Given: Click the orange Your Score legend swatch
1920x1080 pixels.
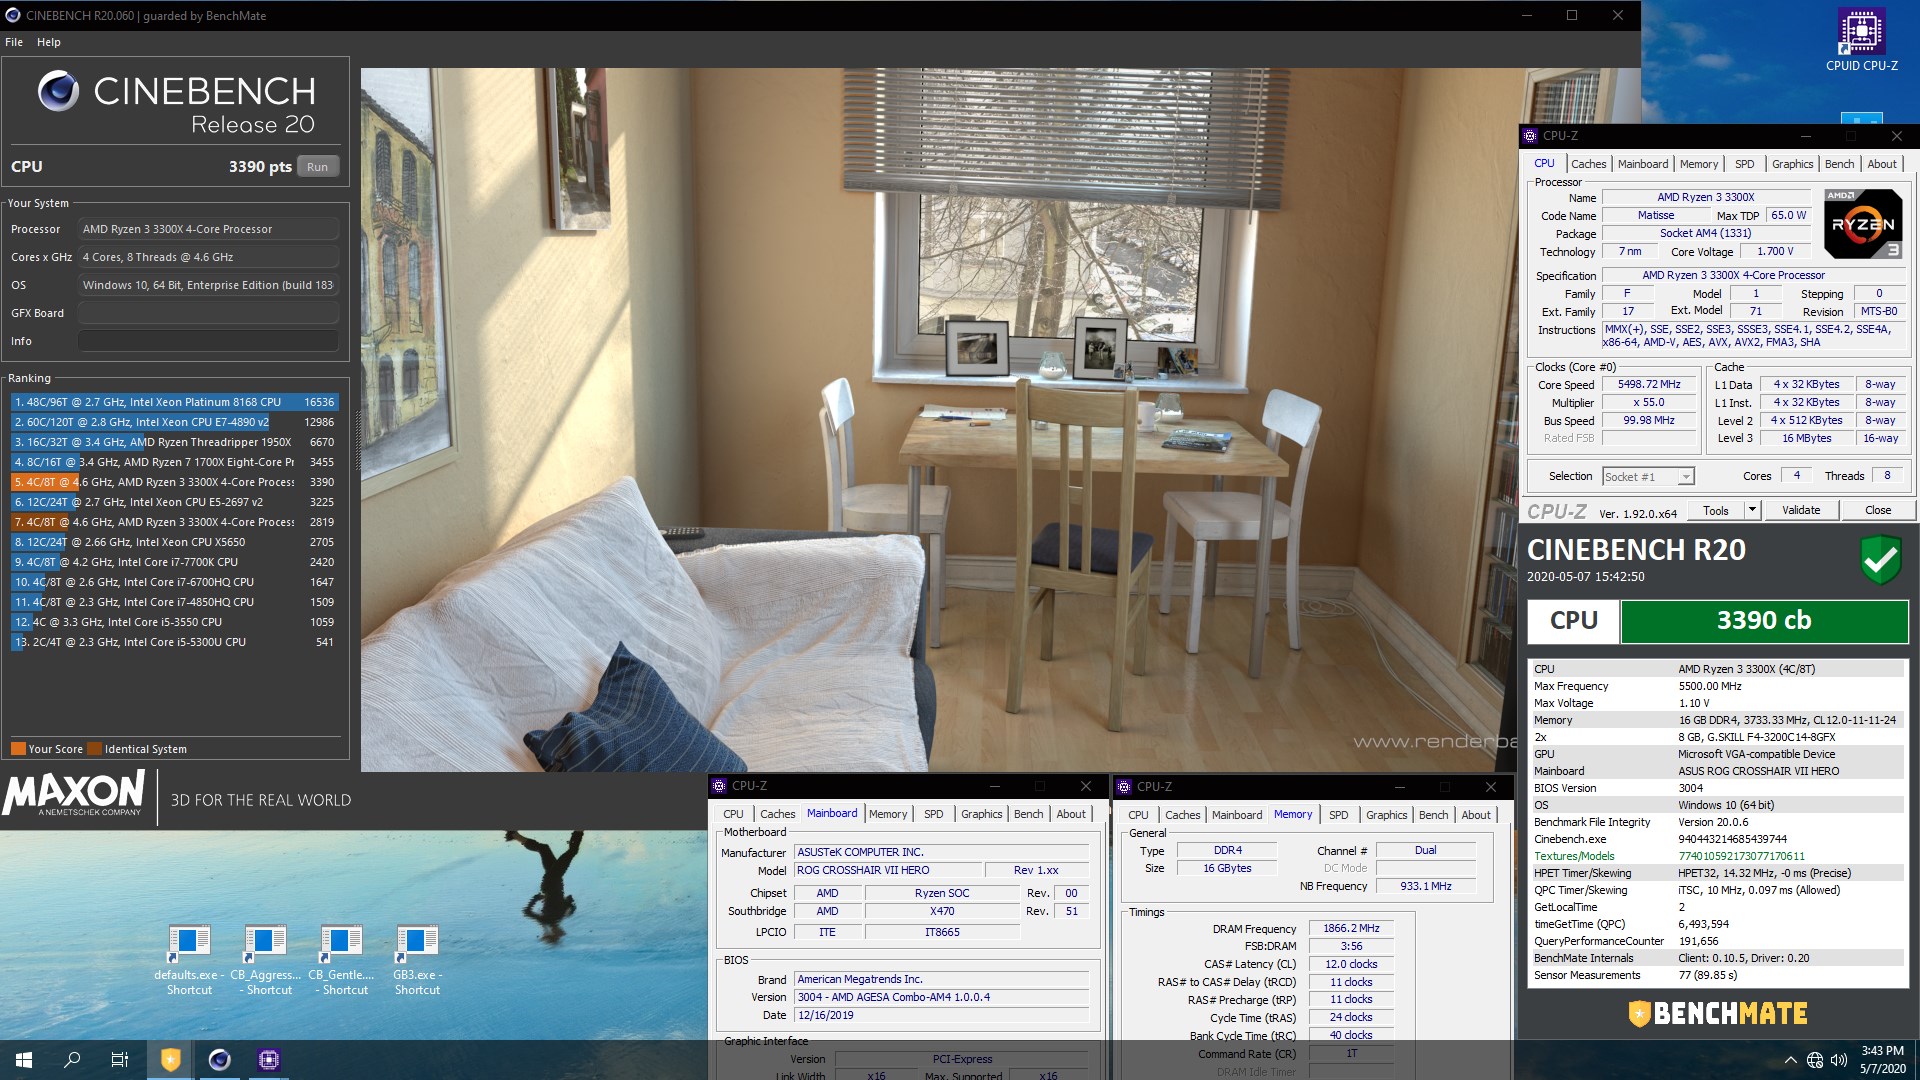Looking at the screenshot, I should point(18,749).
